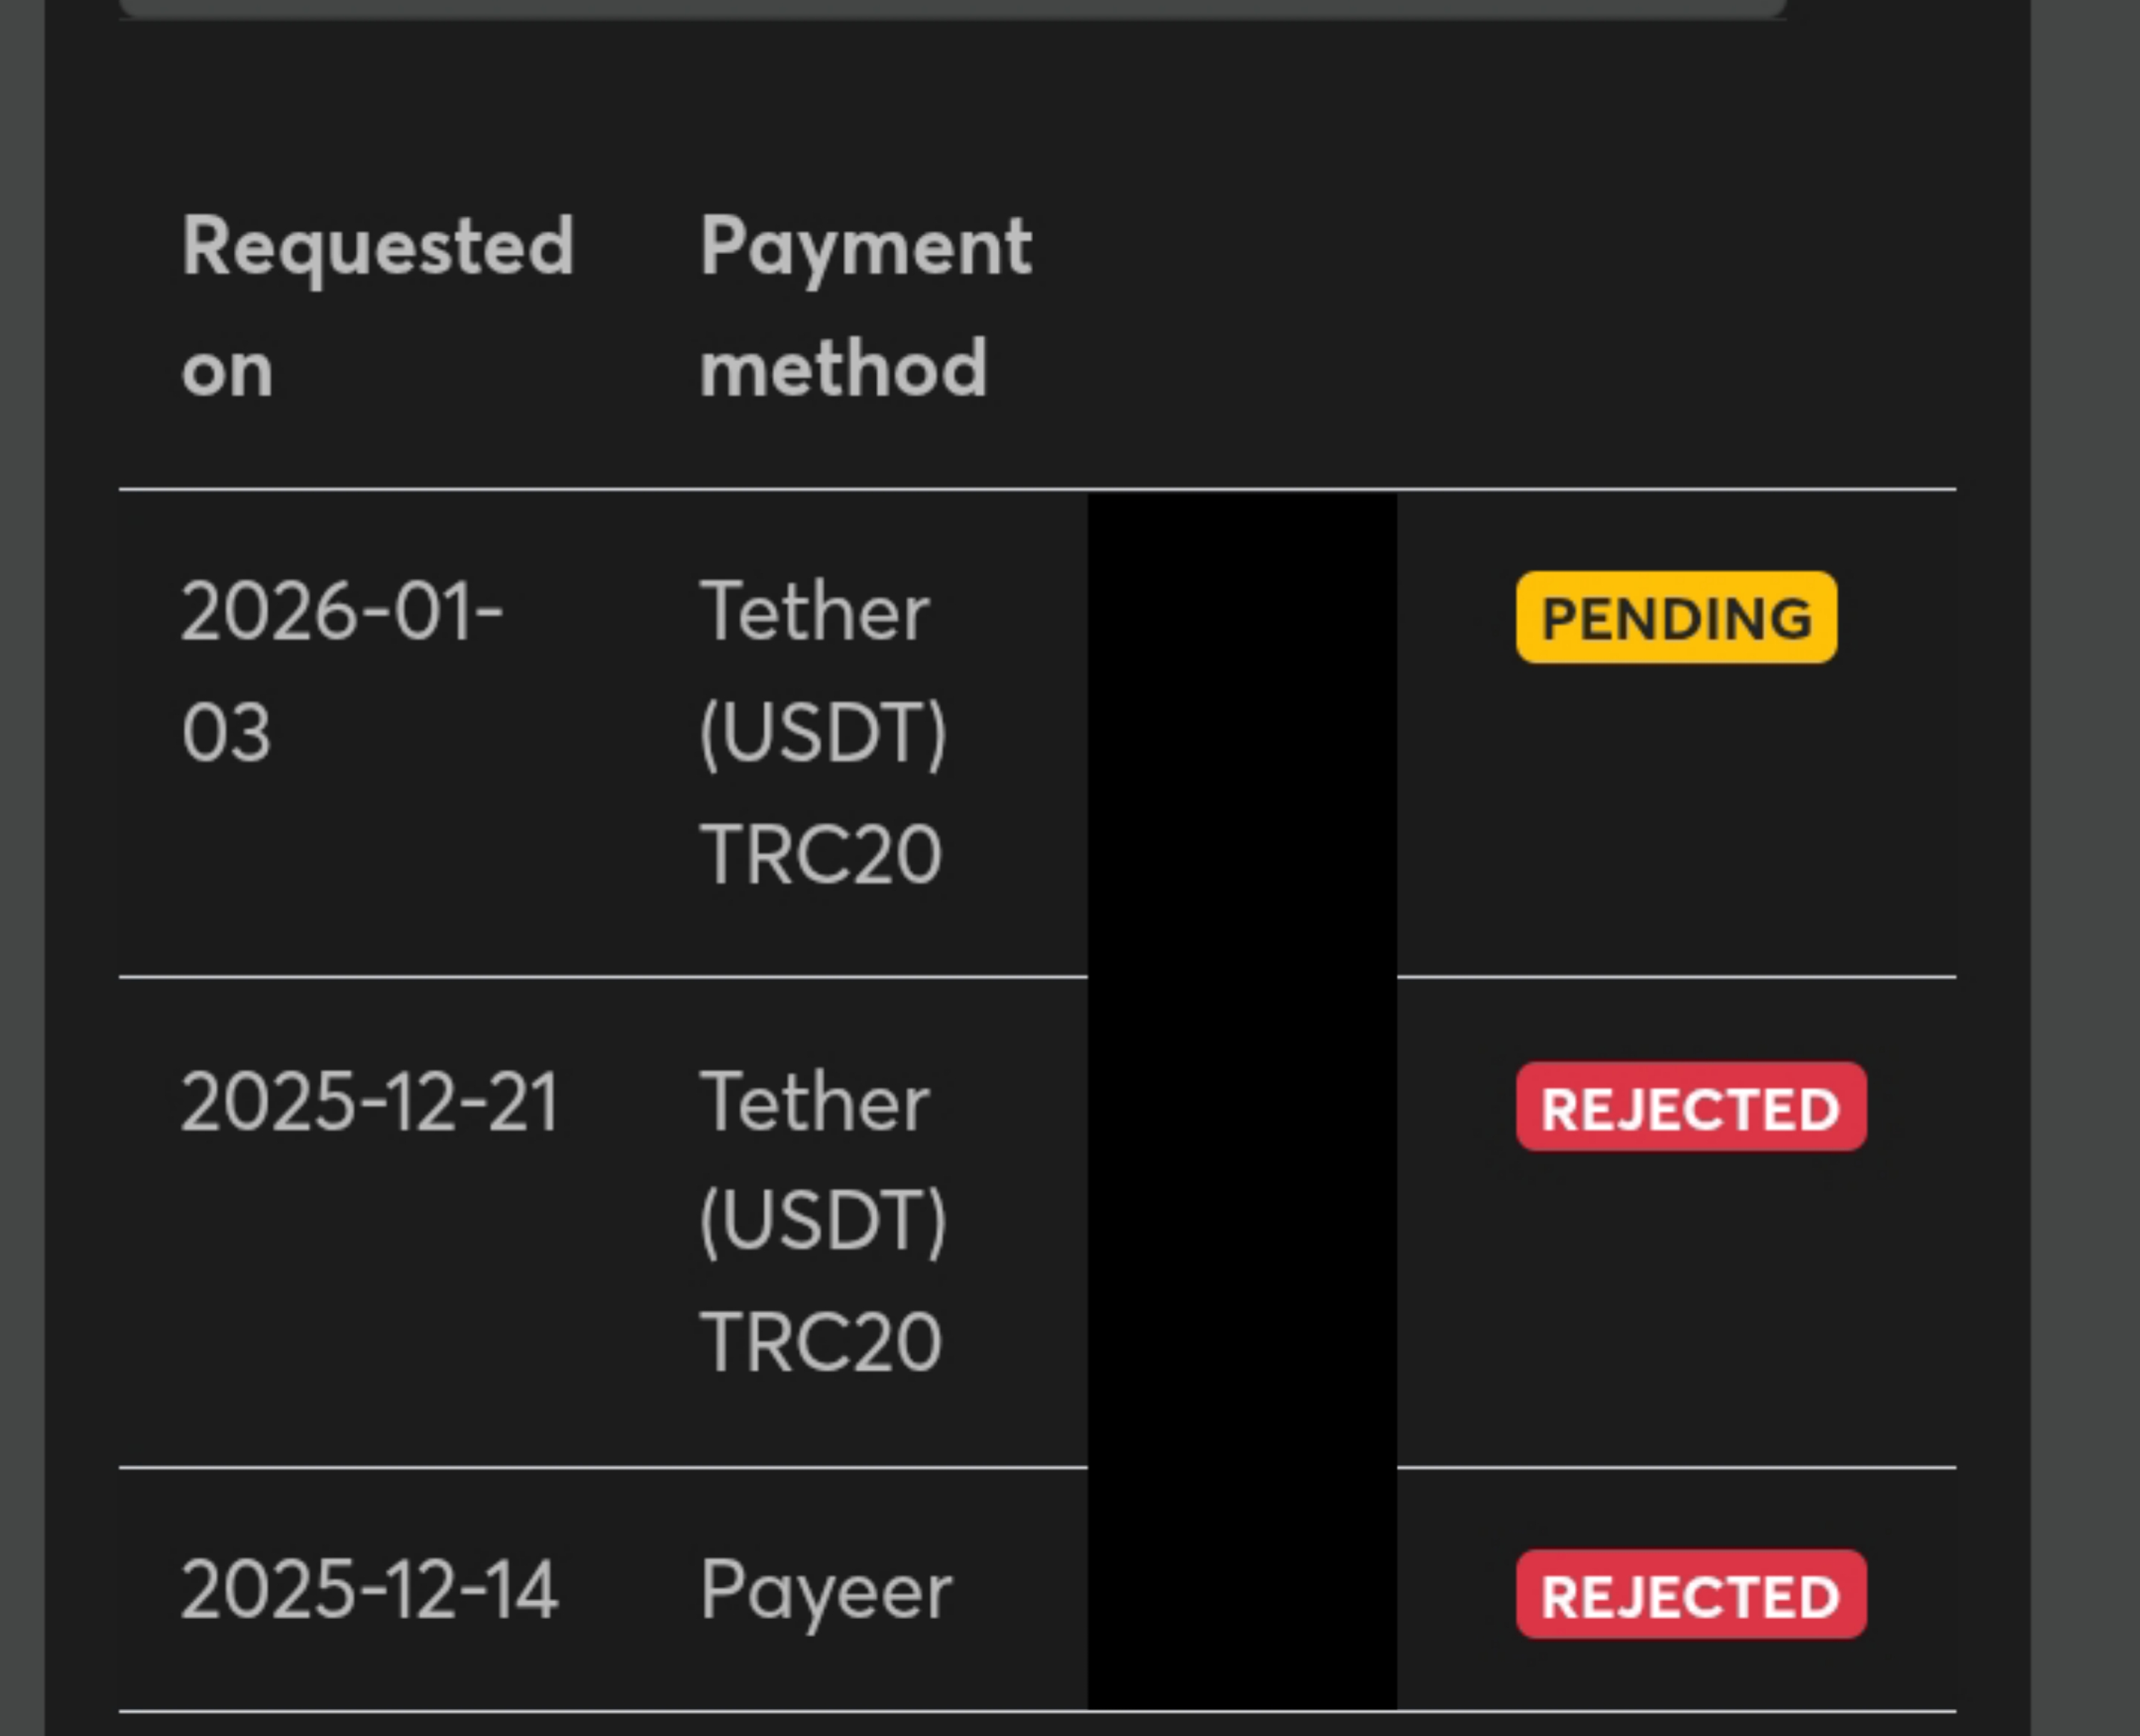Click the gray bar above the table
The image size is (2140, 1736).
(951, 8)
